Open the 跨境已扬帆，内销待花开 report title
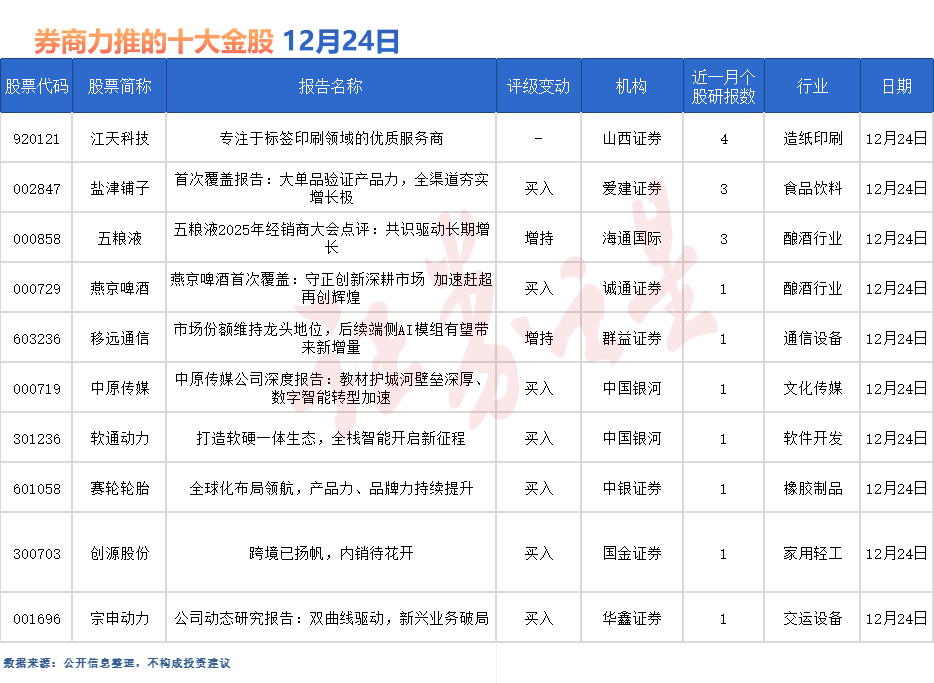The width and height of the screenshot is (934, 683). [330, 553]
